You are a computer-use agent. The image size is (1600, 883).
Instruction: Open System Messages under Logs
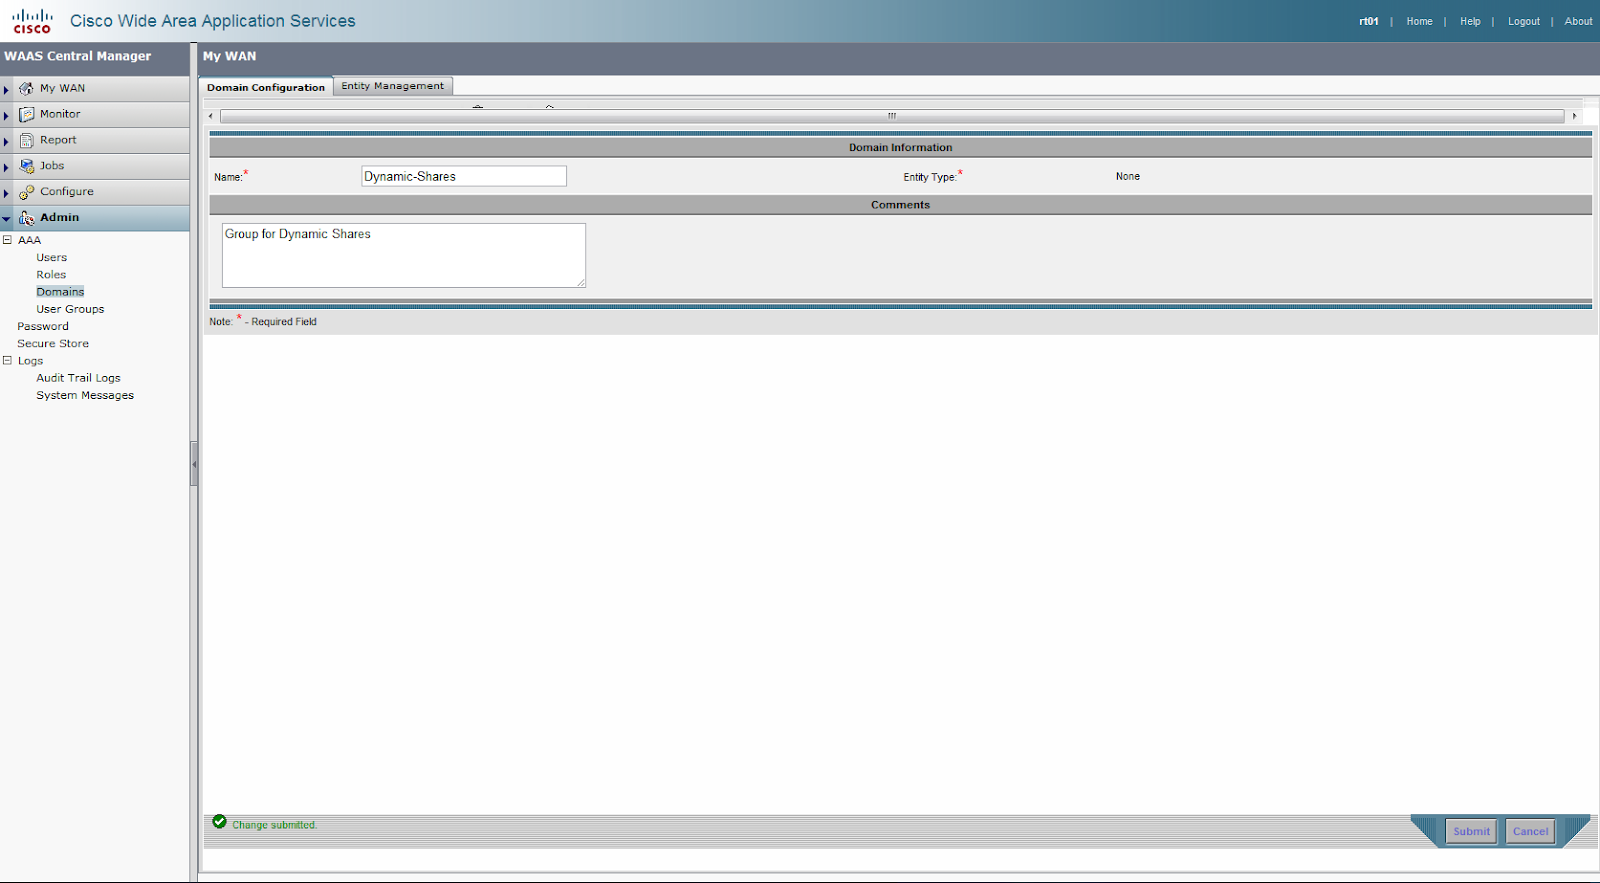85,396
